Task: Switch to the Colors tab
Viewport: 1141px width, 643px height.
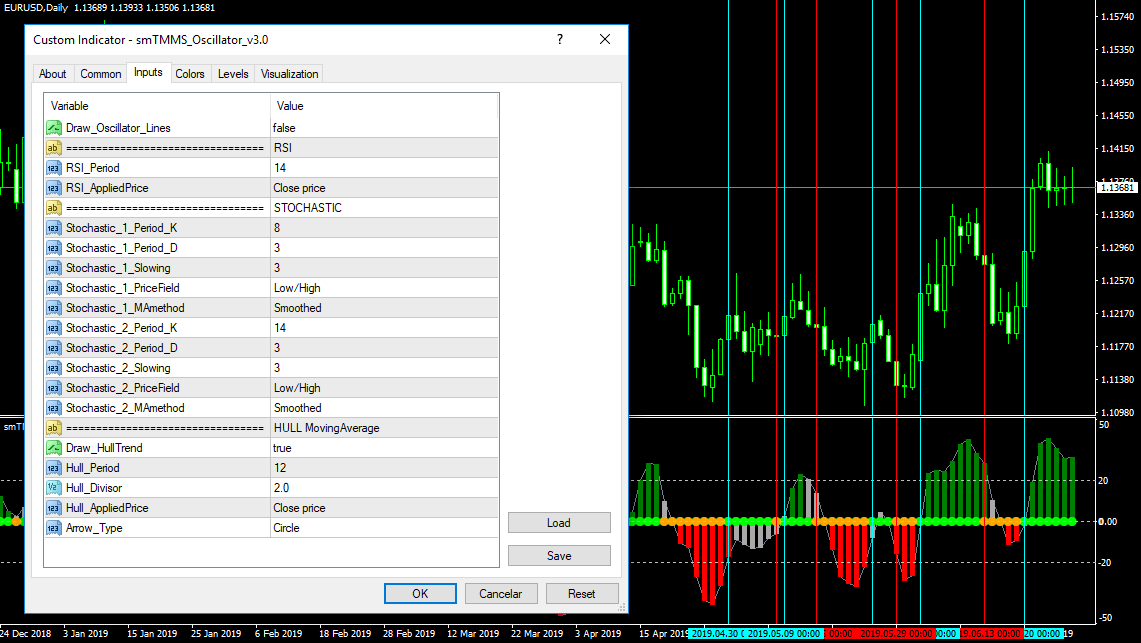Action: point(190,74)
